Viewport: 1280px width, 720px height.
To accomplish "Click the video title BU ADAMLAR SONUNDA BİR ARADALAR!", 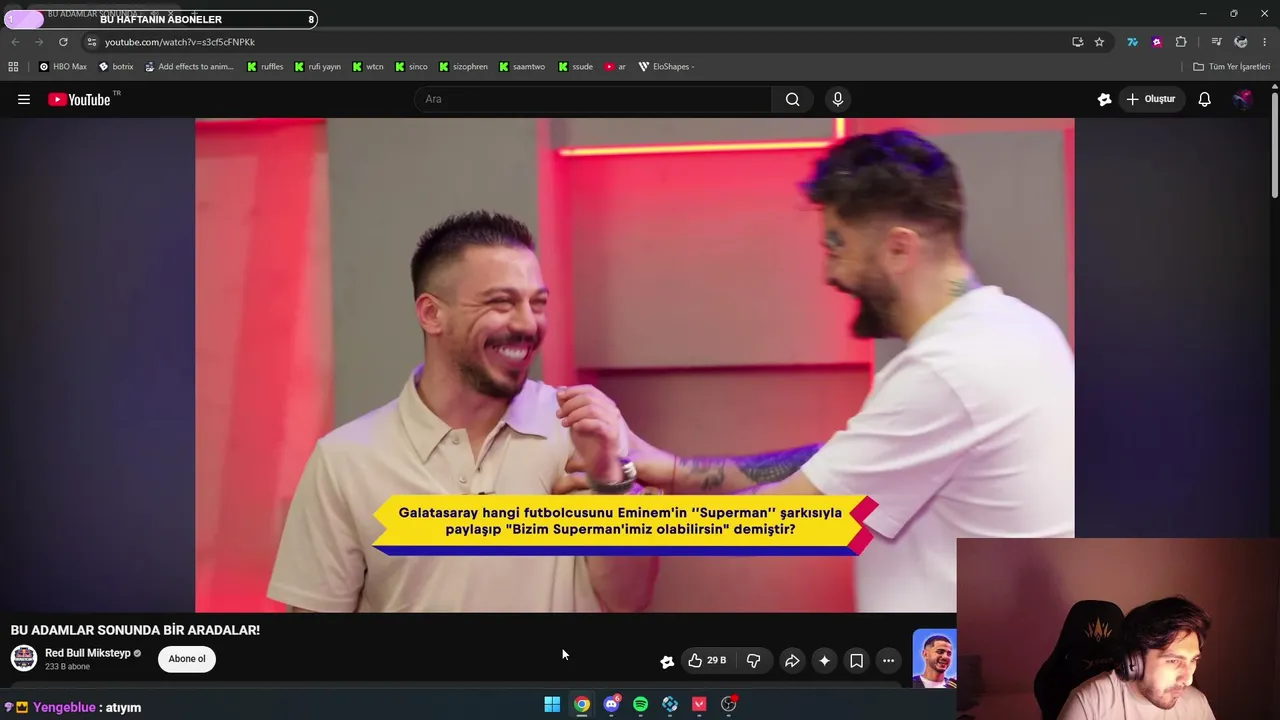I will click(x=135, y=630).
